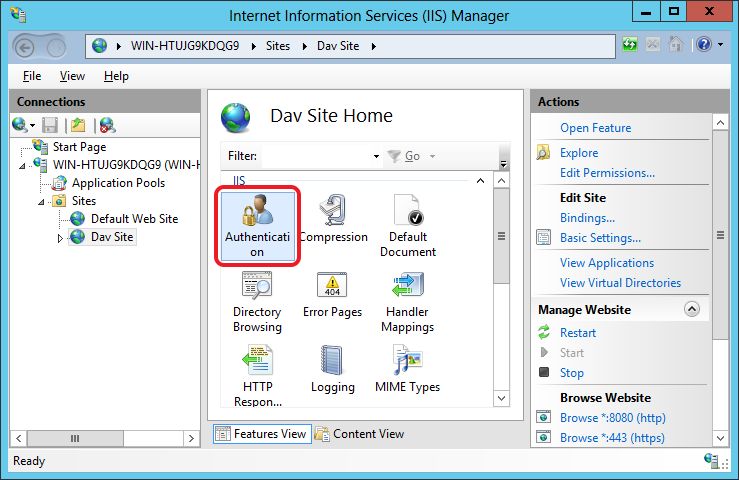Viewport: 739px width, 480px height.
Task: Open the Handler Mappings feature
Action: pos(408,302)
